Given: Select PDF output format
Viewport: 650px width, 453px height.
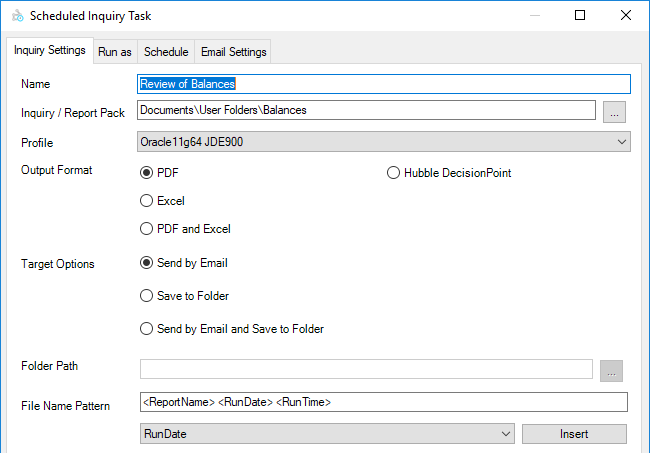Looking at the screenshot, I should (147, 173).
